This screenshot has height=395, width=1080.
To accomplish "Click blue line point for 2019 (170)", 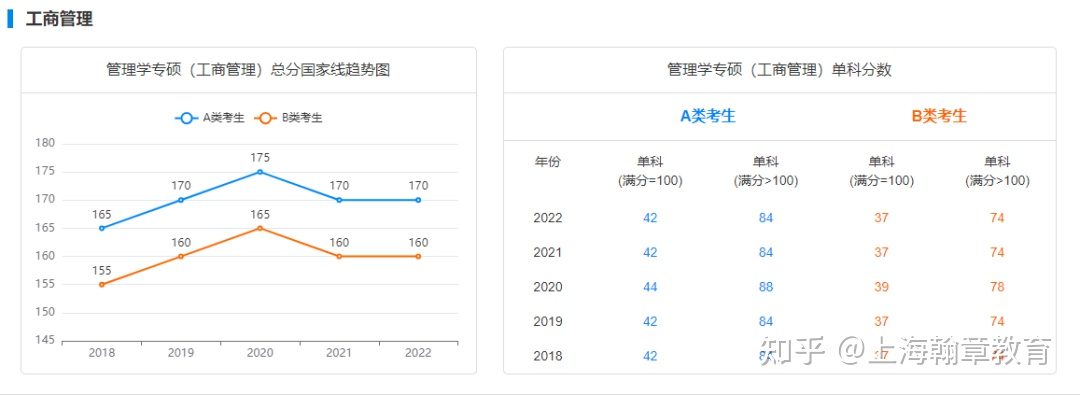I will point(181,200).
